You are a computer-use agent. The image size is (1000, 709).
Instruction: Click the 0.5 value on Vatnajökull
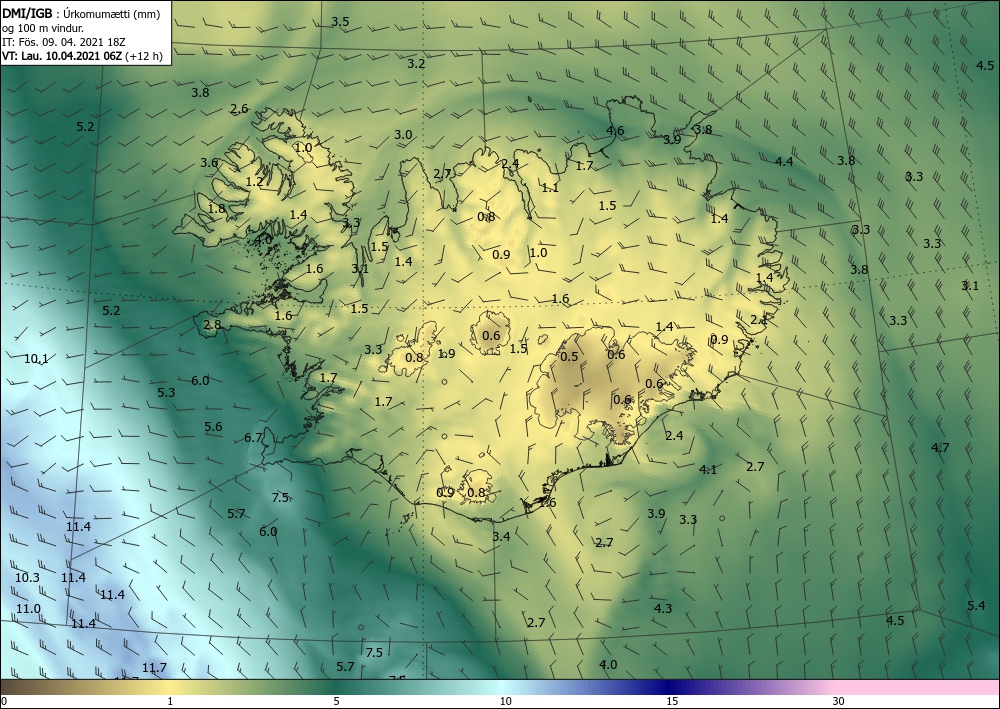(x=569, y=356)
